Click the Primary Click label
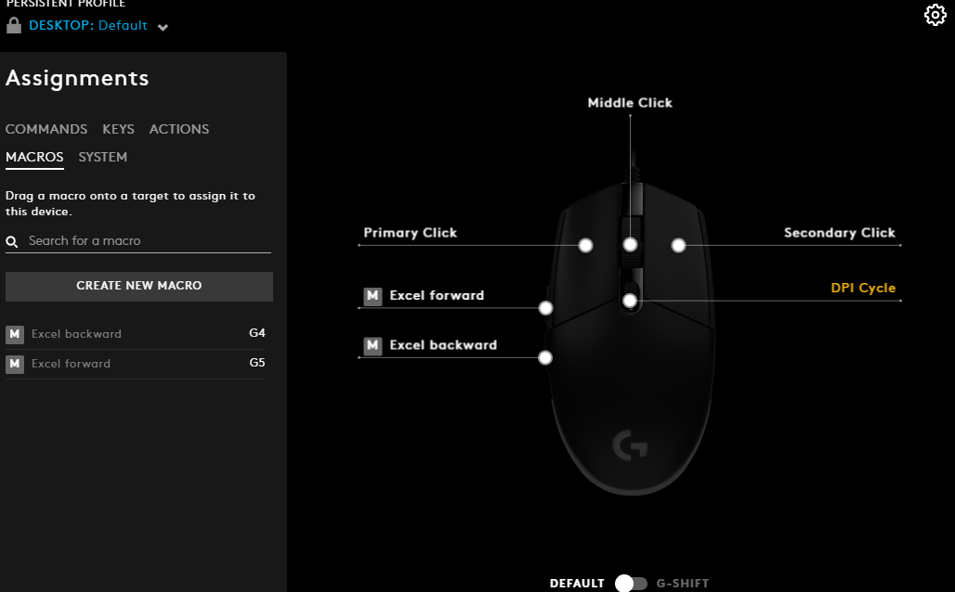The image size is (955, 592). (x=410, y=233)
